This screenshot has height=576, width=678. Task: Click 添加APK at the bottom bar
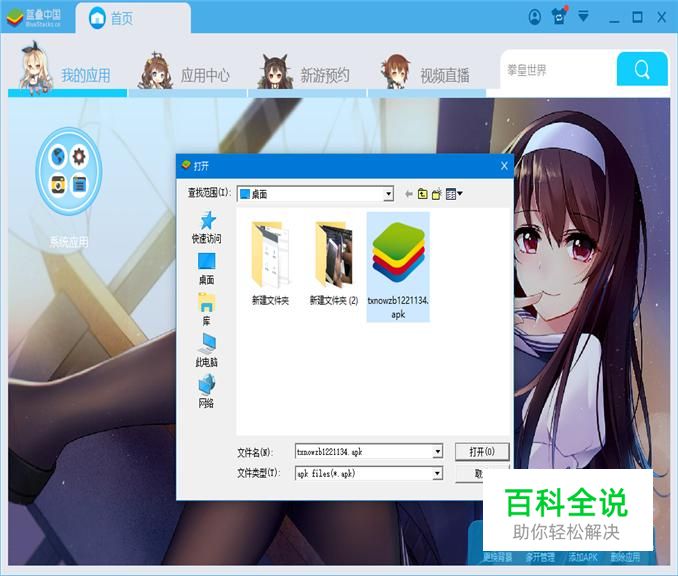pos(583,557)
